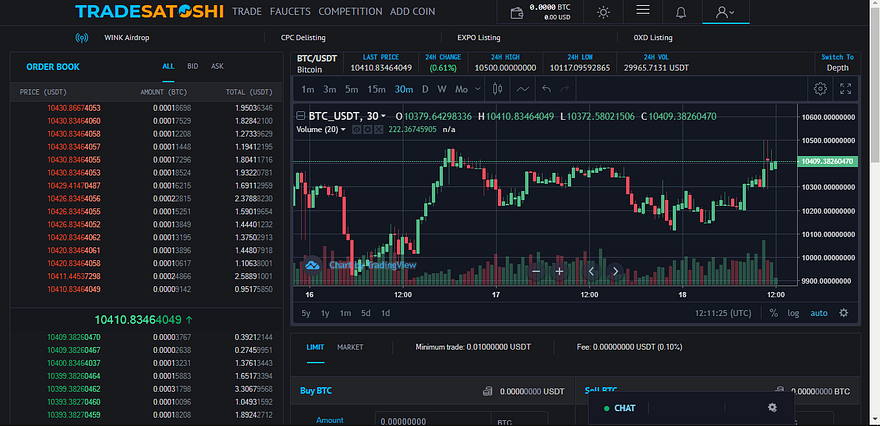Viewport: 880px width, 426px height.
Task: Change candlestick chart style icon
Action: (x=497, y=89)
